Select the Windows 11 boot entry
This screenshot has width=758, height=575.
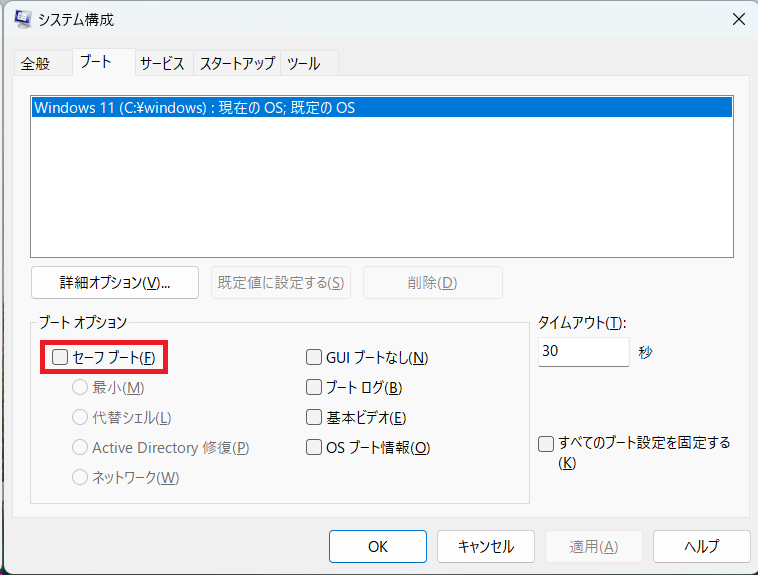[382, 107]
